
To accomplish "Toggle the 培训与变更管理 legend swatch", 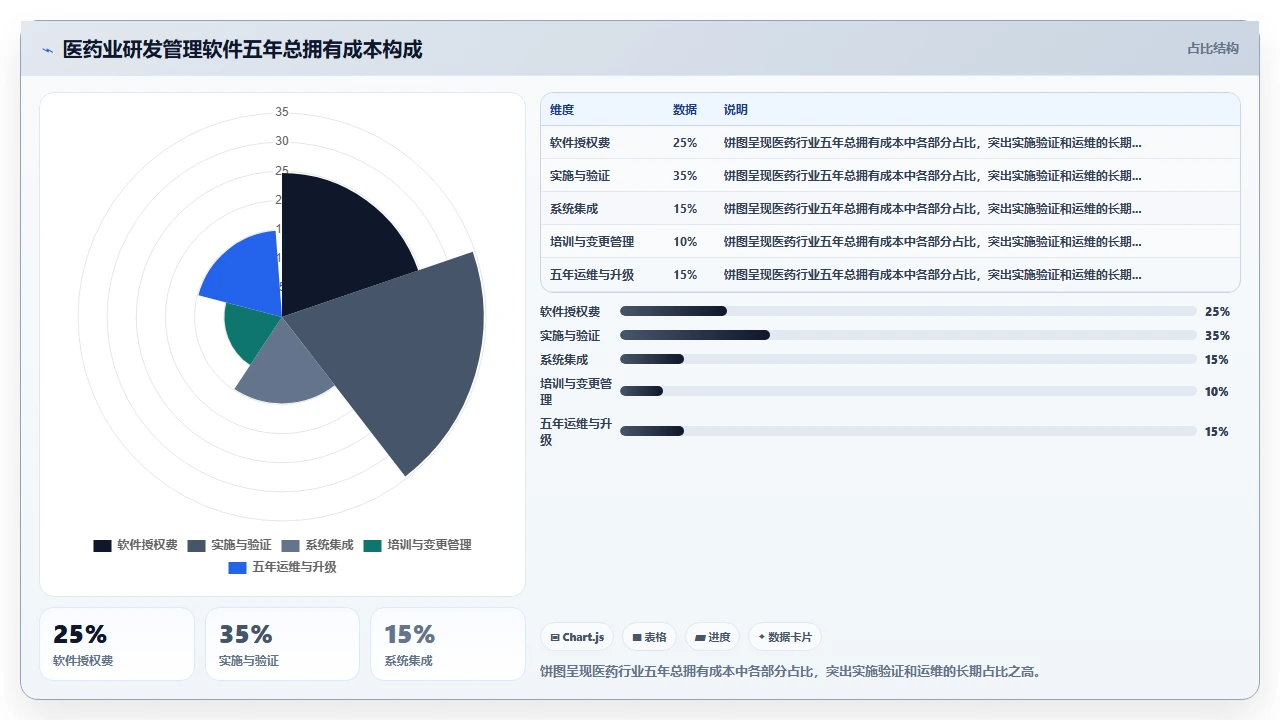I will click(x=372, y=545).
